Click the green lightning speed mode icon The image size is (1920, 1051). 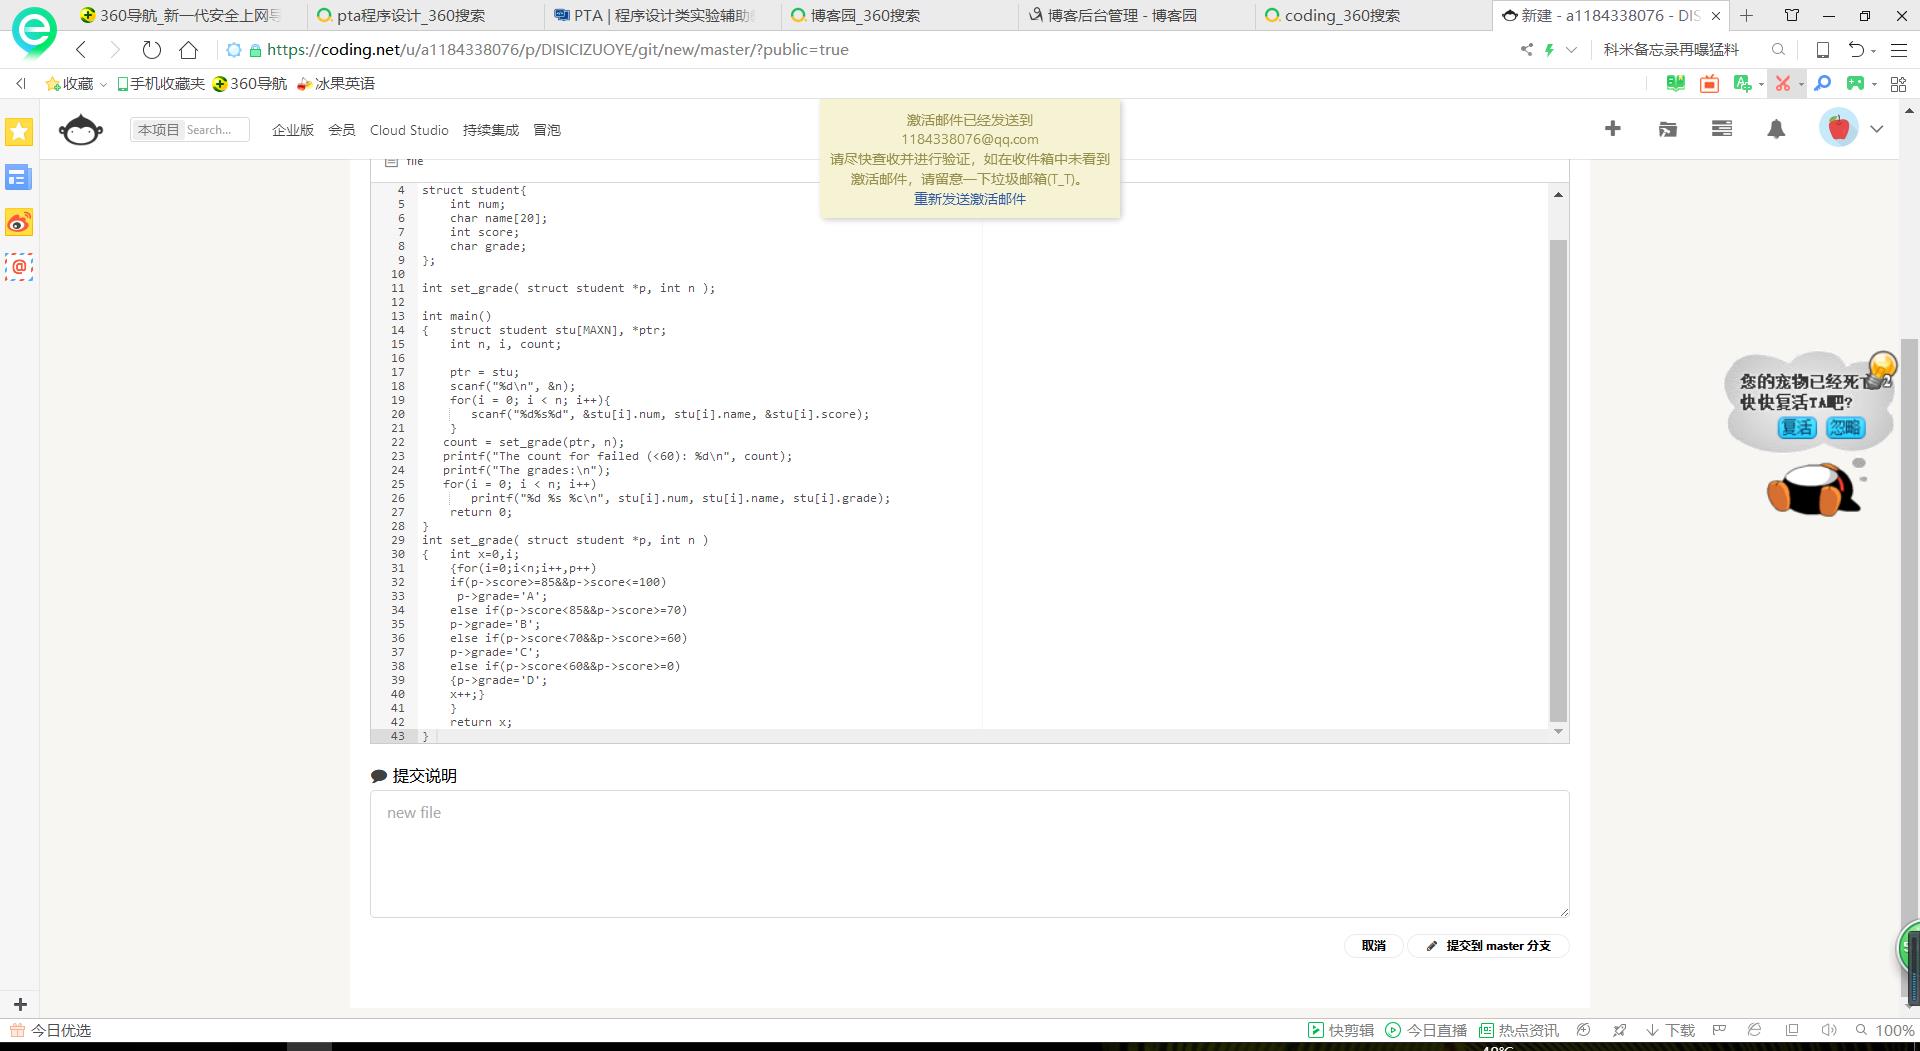pyautogui.click(x=1549, y=50)
